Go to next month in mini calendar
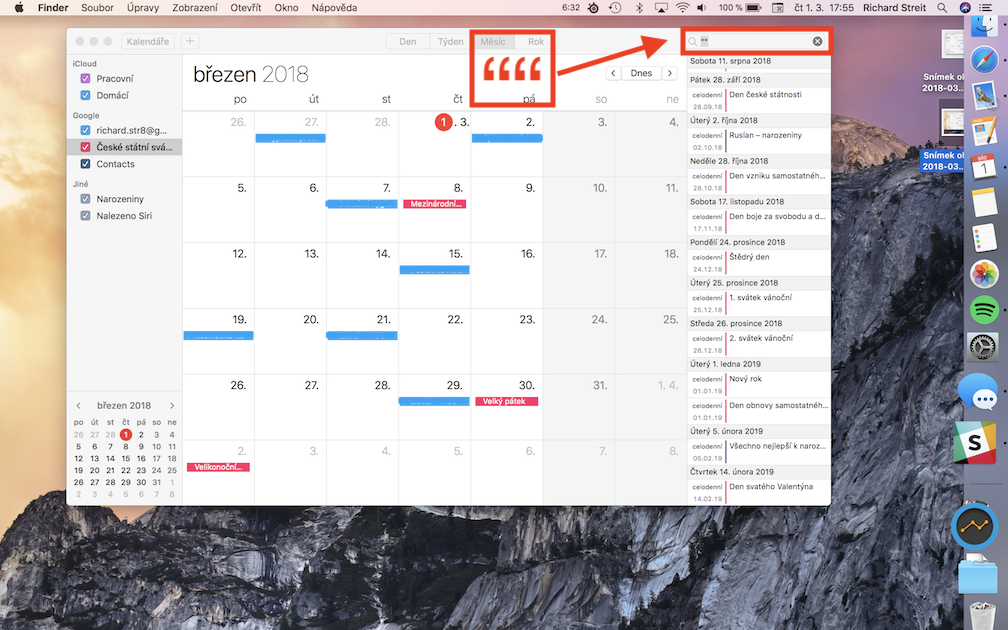 pos(172,405)
